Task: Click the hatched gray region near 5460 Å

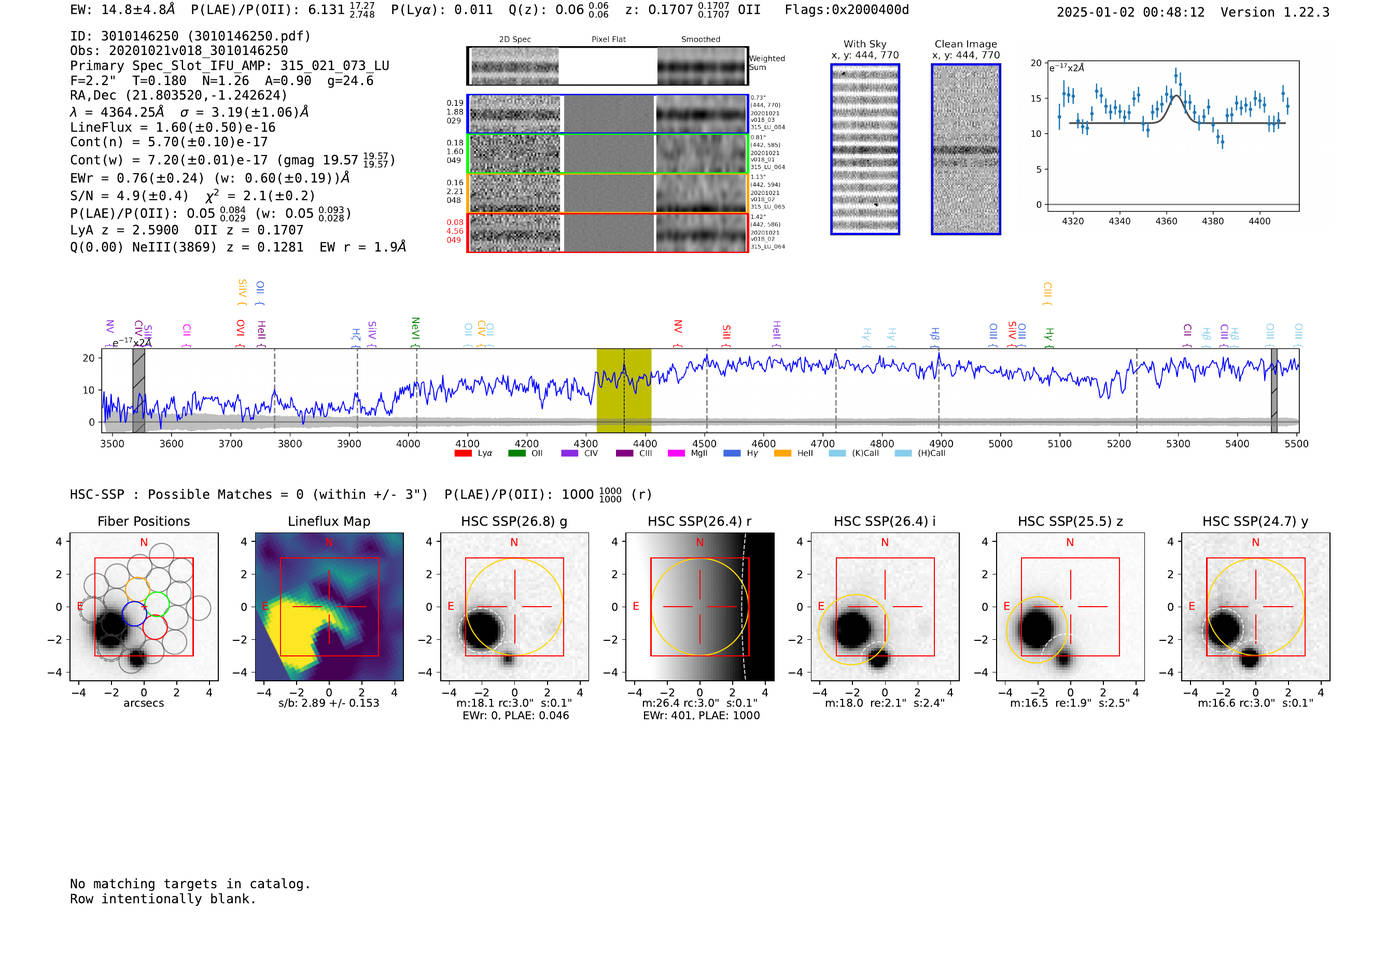Action: click(x=1274, y=390)
